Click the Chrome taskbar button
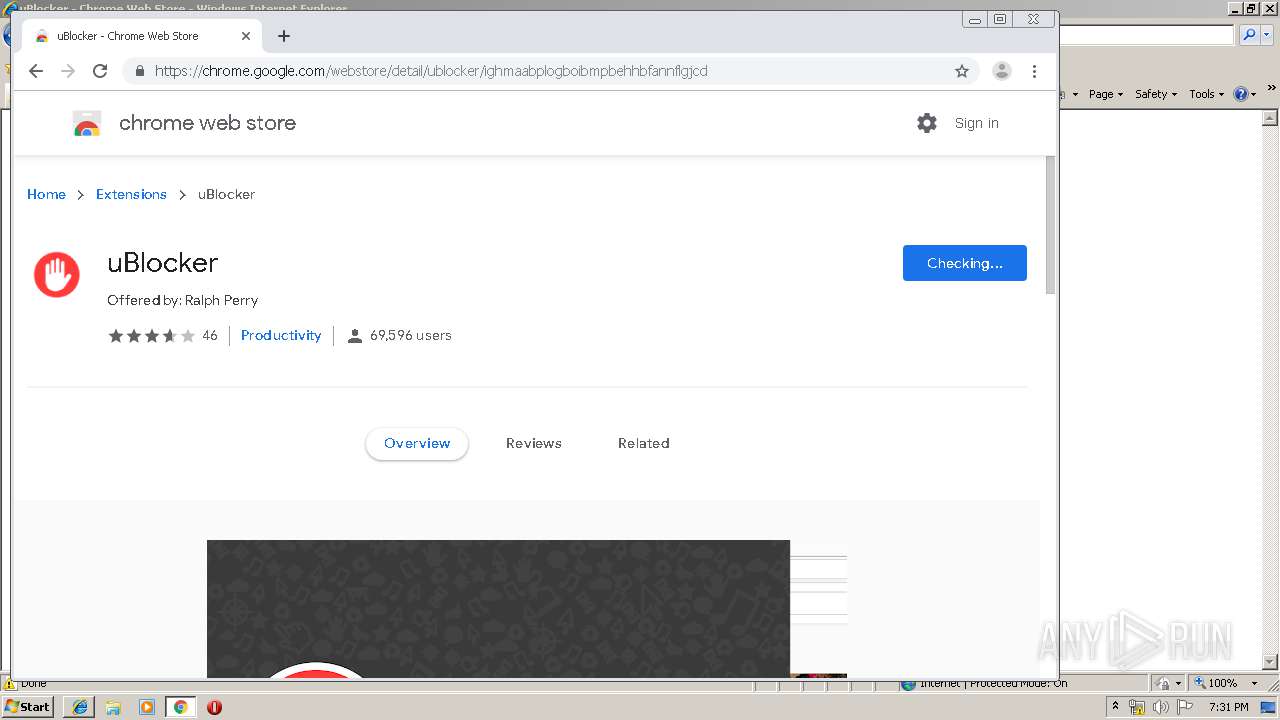The height and width of the screenshot is (720, 1280). point(180,707)
